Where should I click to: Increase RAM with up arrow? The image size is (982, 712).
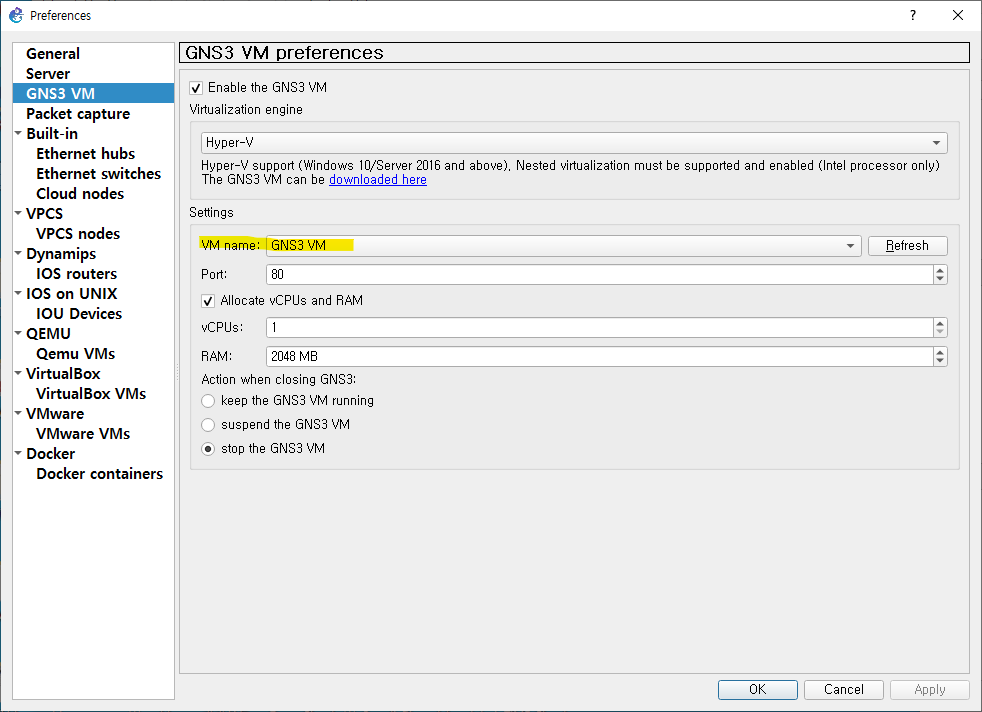tap(940, 352)
